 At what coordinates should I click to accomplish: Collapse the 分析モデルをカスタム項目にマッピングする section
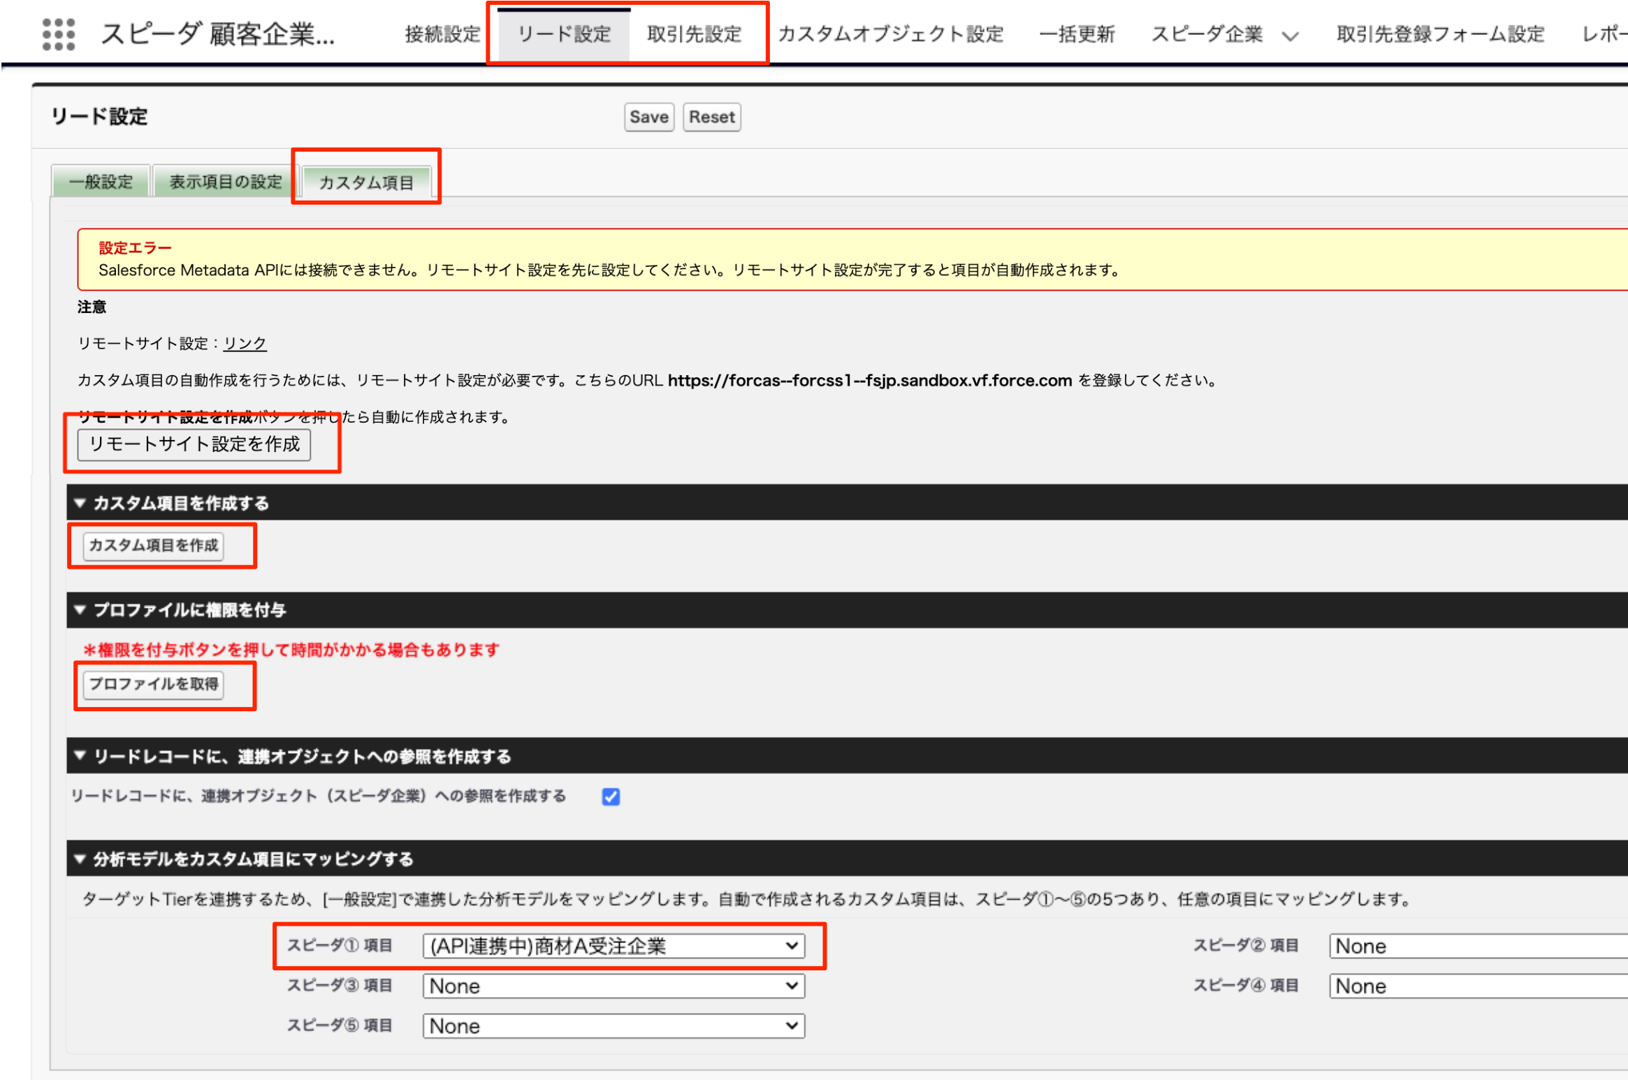point(80,859)
